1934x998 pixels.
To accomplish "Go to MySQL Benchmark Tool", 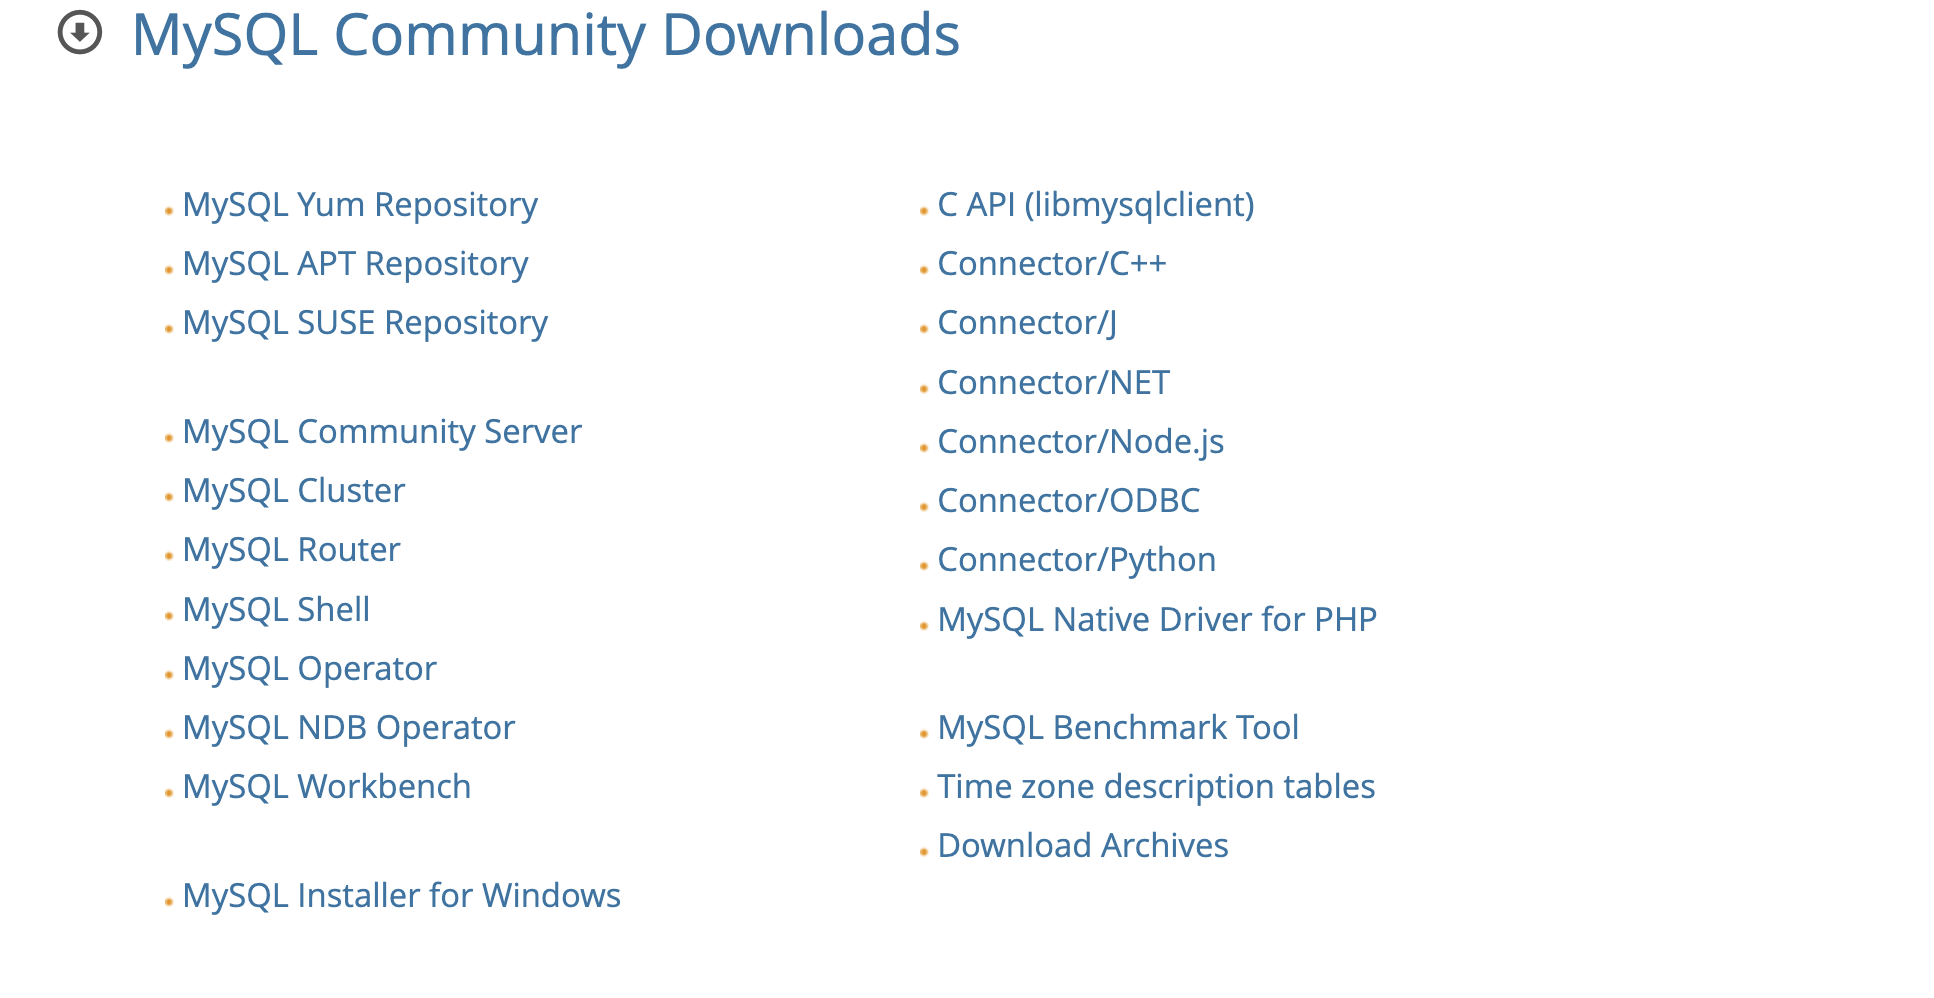I will pos(1118,728).
